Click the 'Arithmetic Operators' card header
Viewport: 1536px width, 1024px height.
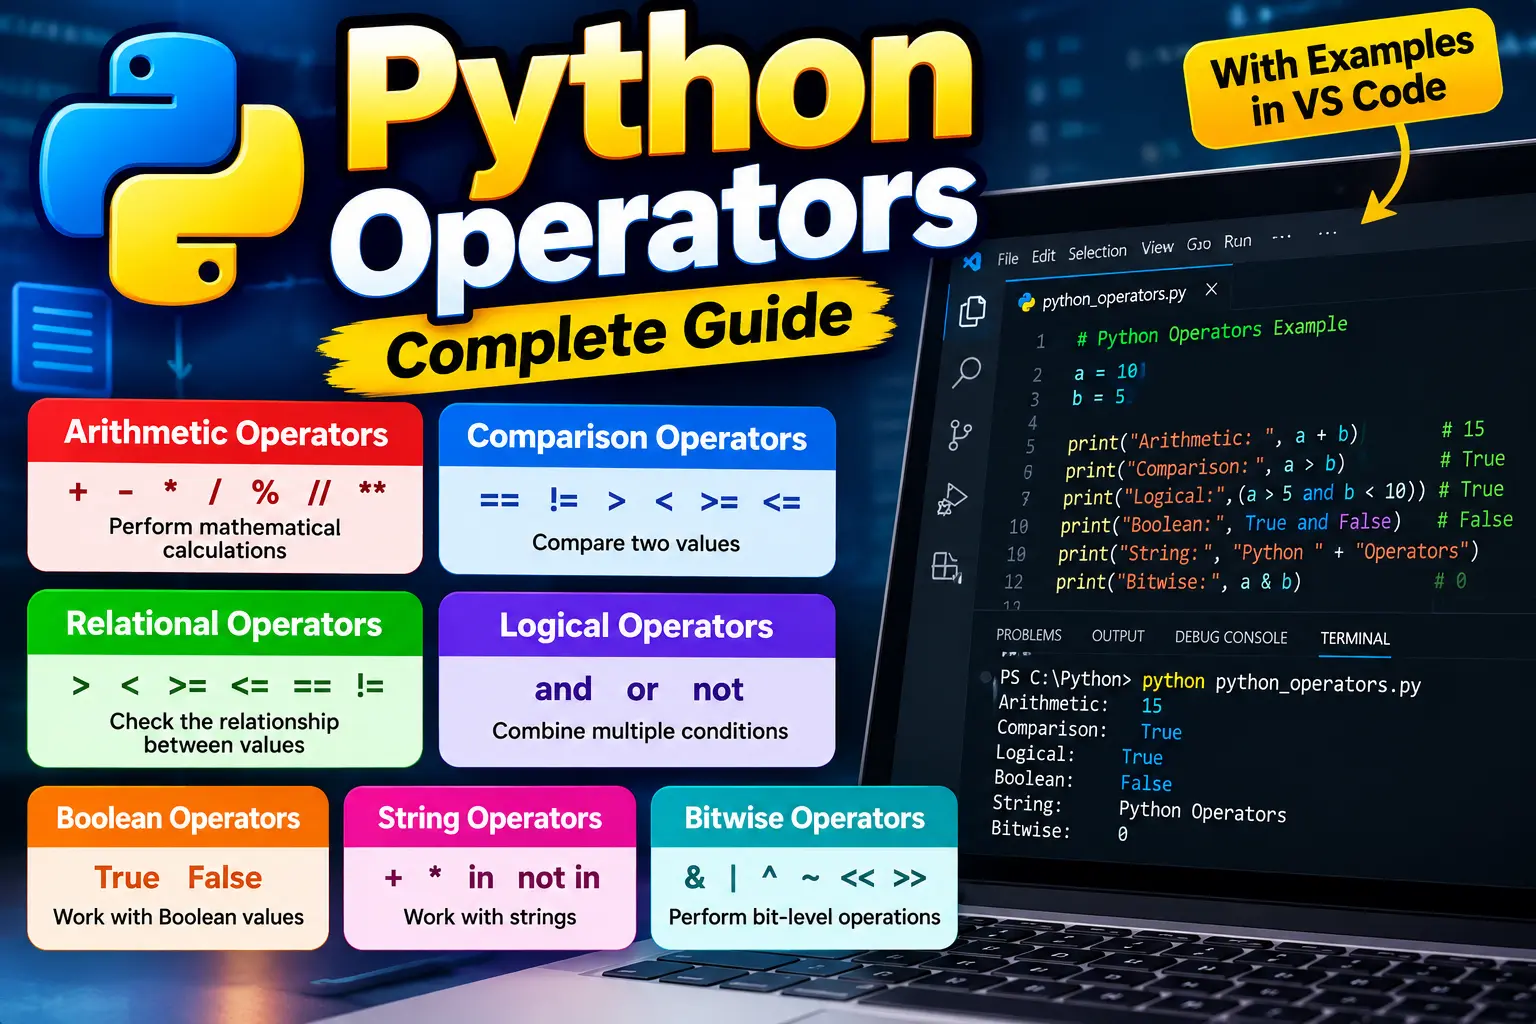click(226, 432)
